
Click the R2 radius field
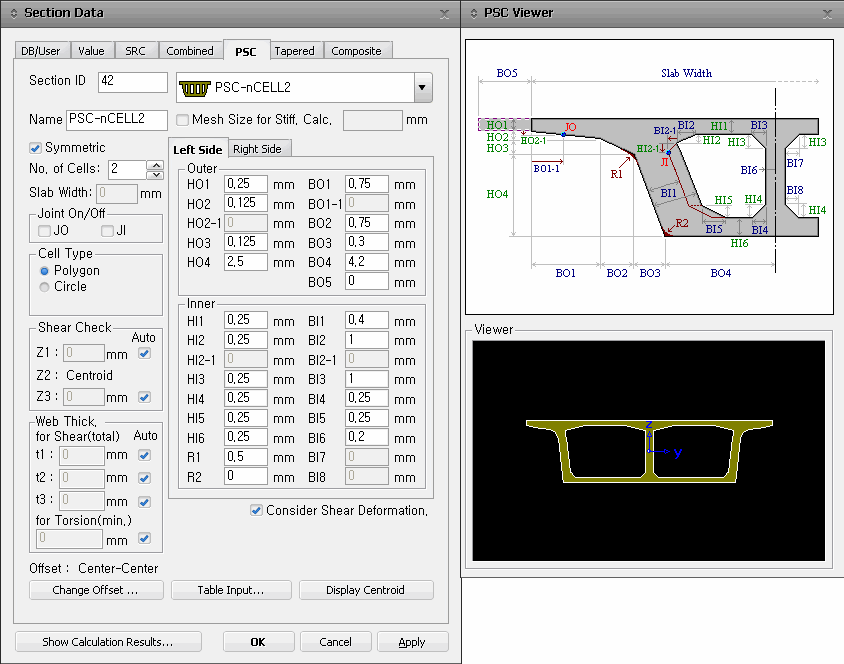tap(245, 476)
